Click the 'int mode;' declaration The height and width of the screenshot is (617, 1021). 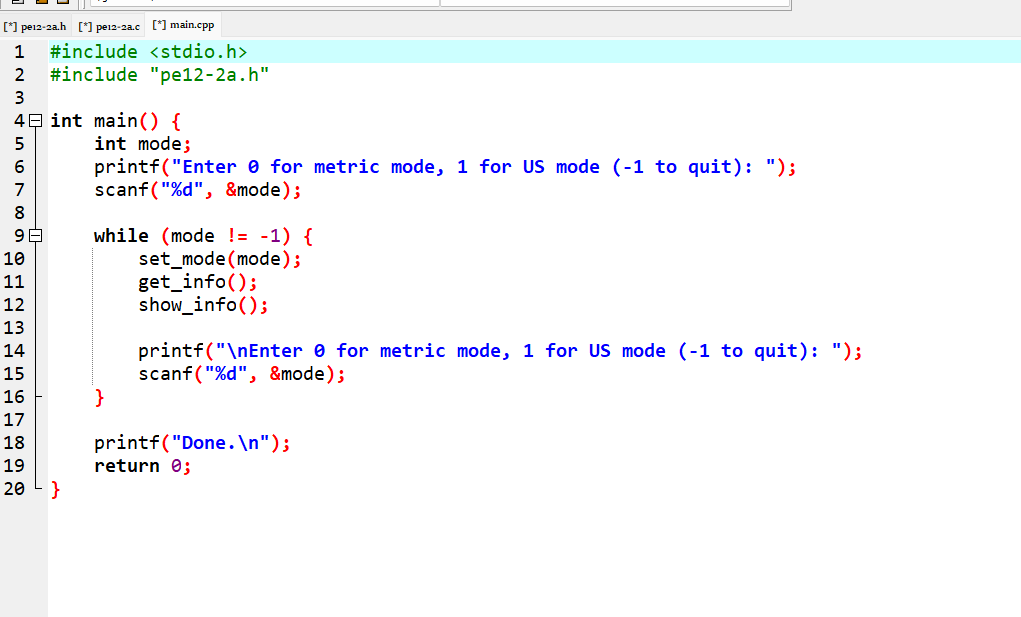pos(143,144)
